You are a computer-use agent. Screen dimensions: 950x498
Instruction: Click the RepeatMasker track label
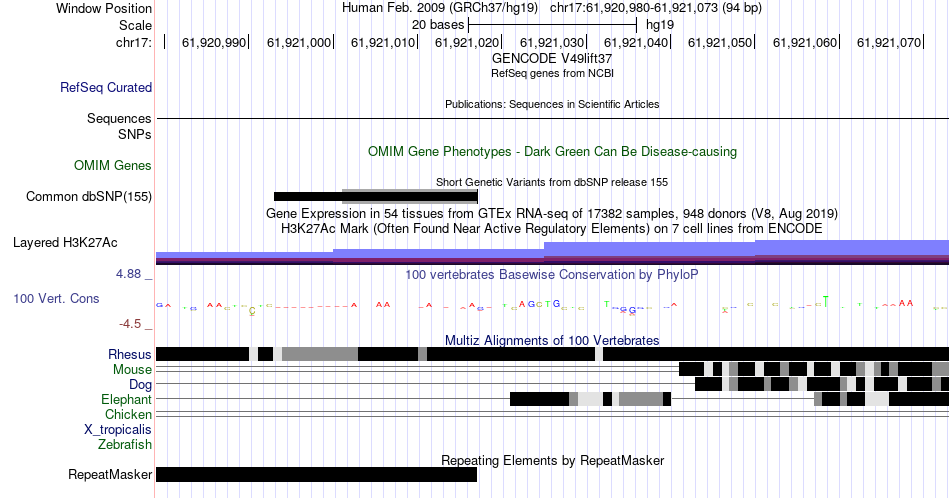coord(110,474)
